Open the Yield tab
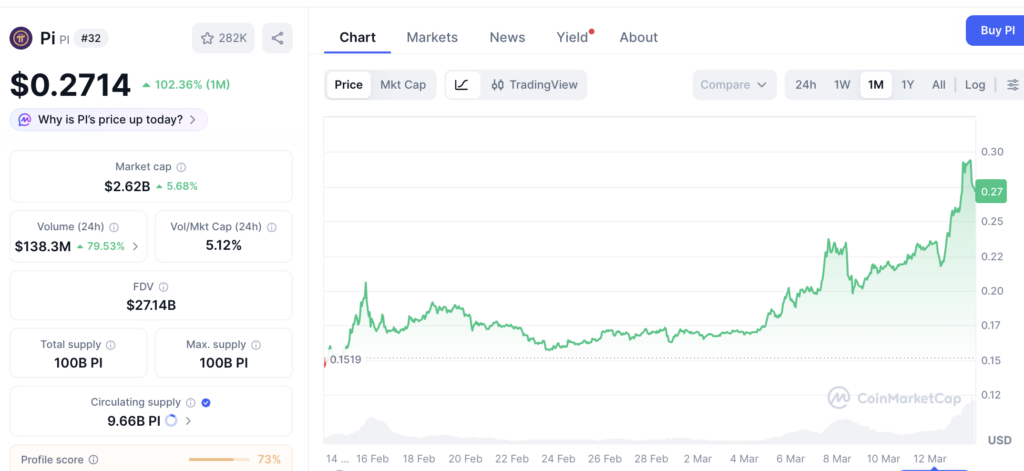Screen dimensions: 1024x471 pos(573,37)
